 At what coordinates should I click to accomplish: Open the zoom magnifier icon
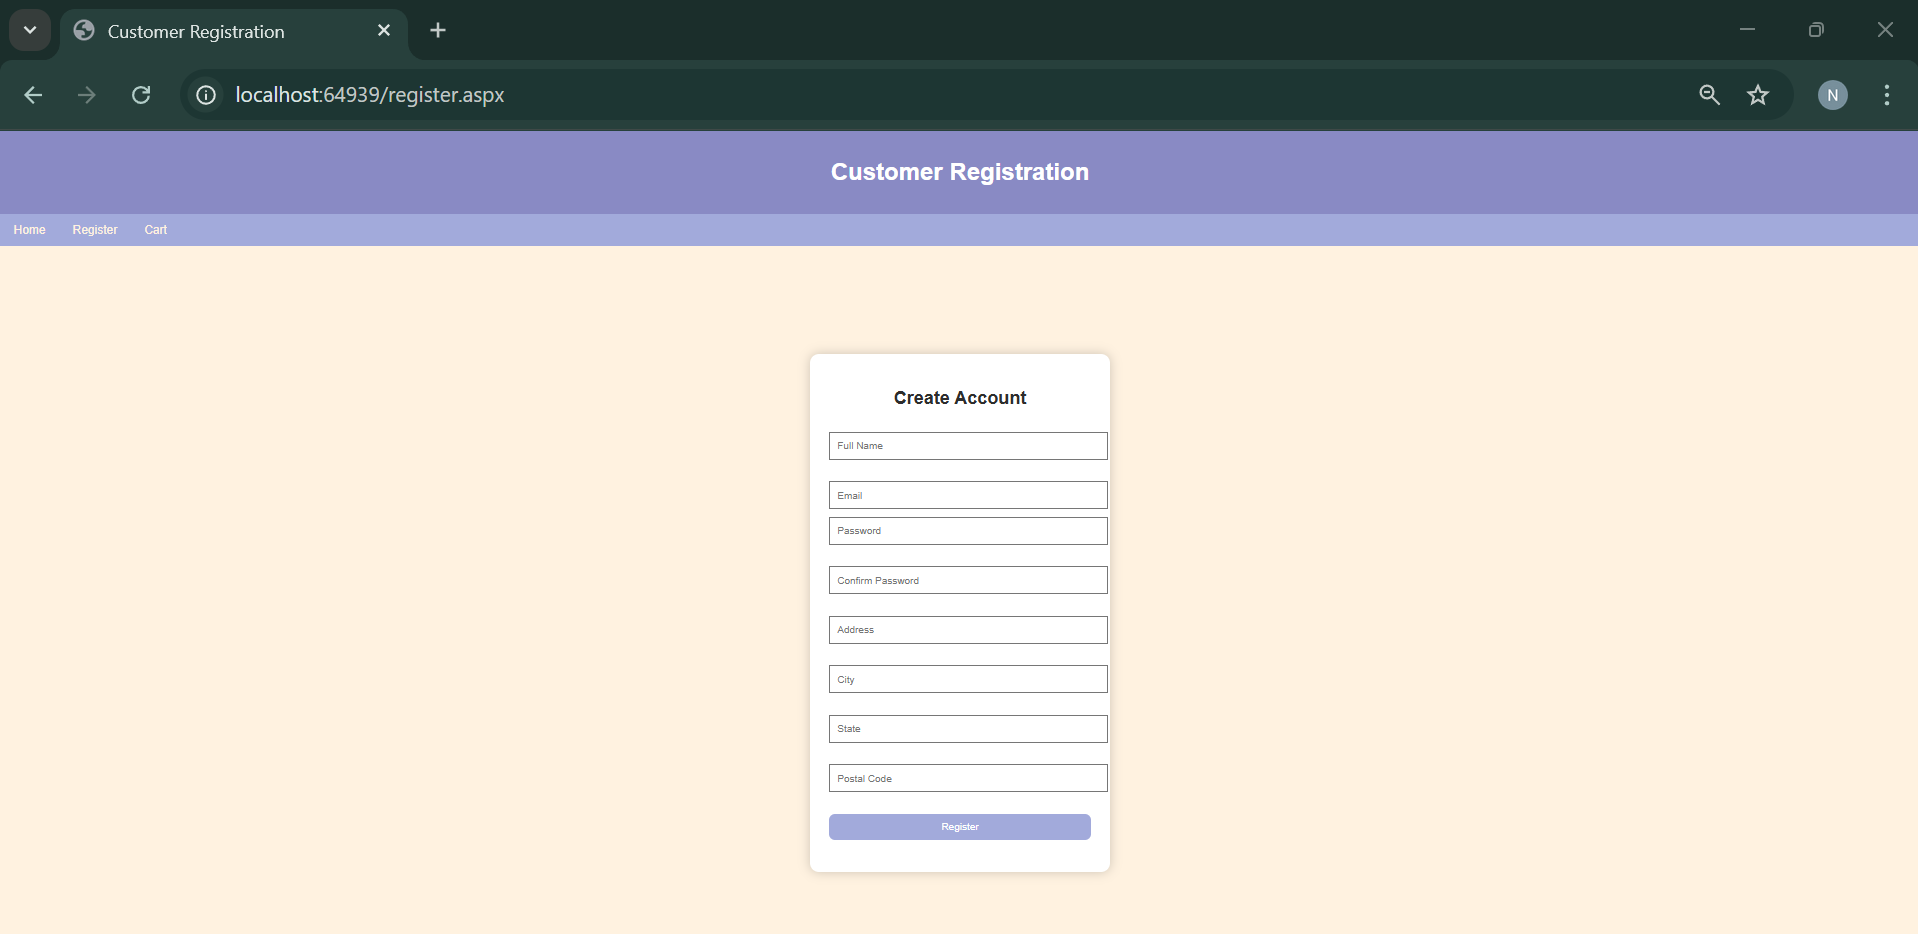(x=1709, y=95)
